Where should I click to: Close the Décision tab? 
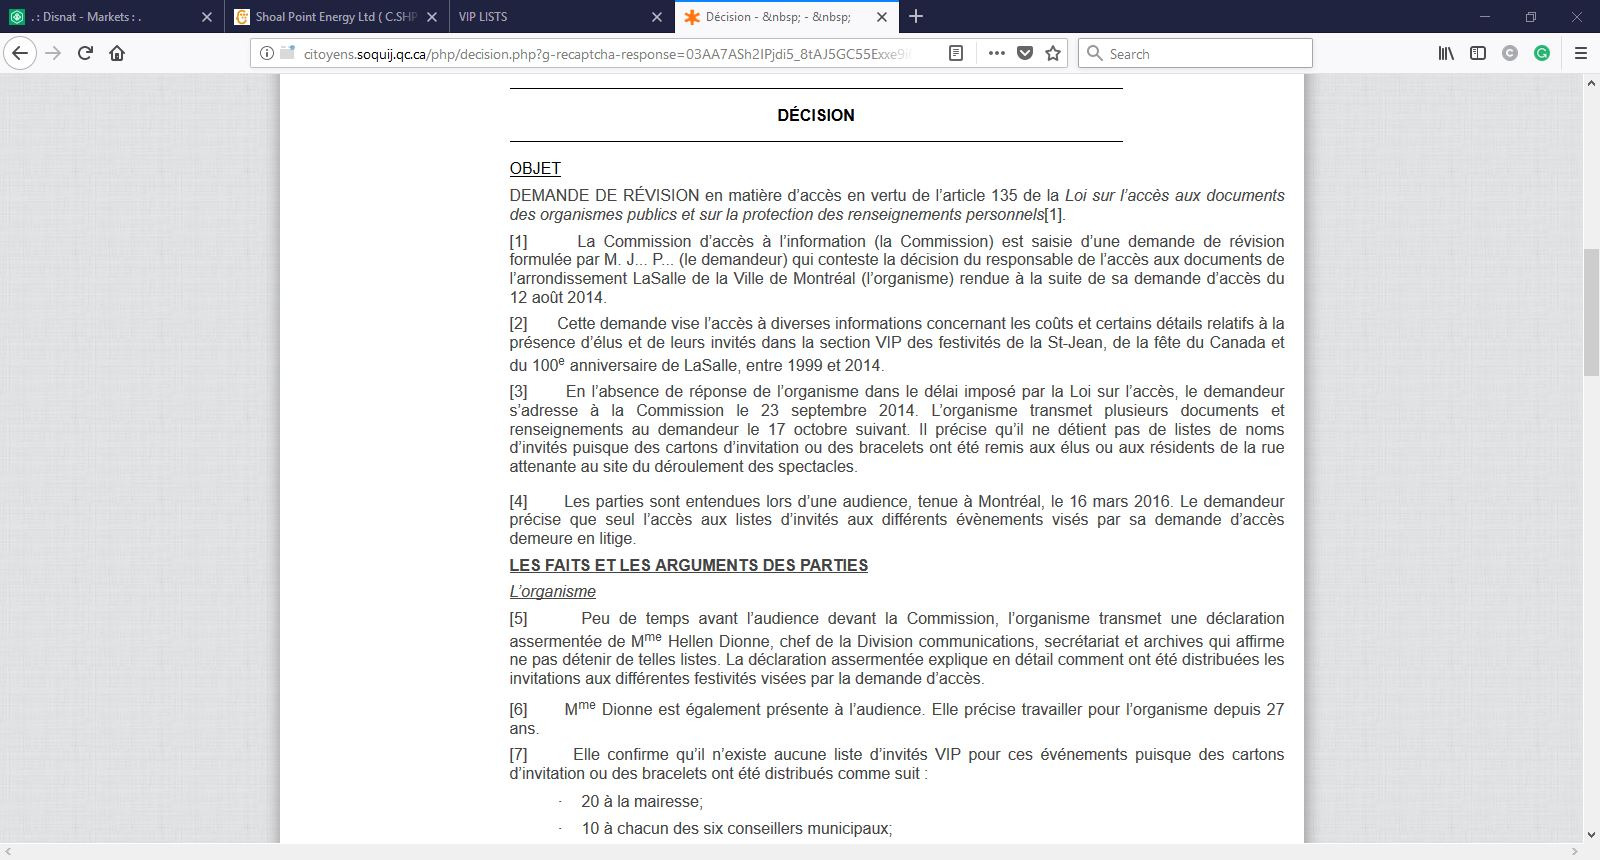point(882,17)
